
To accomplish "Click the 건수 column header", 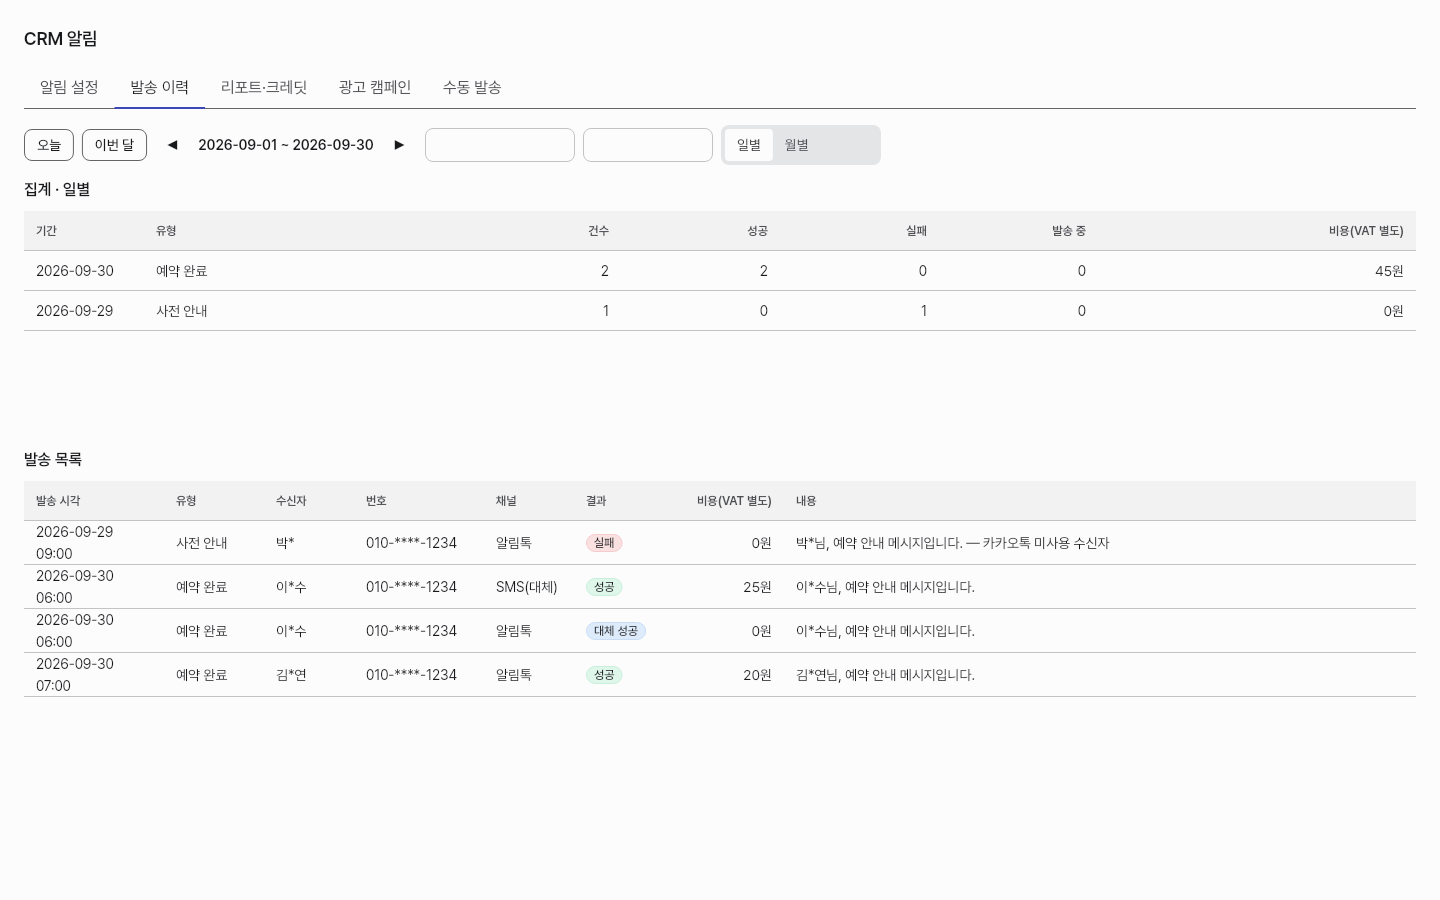I will pyautogui.click(x=598, y=231).
